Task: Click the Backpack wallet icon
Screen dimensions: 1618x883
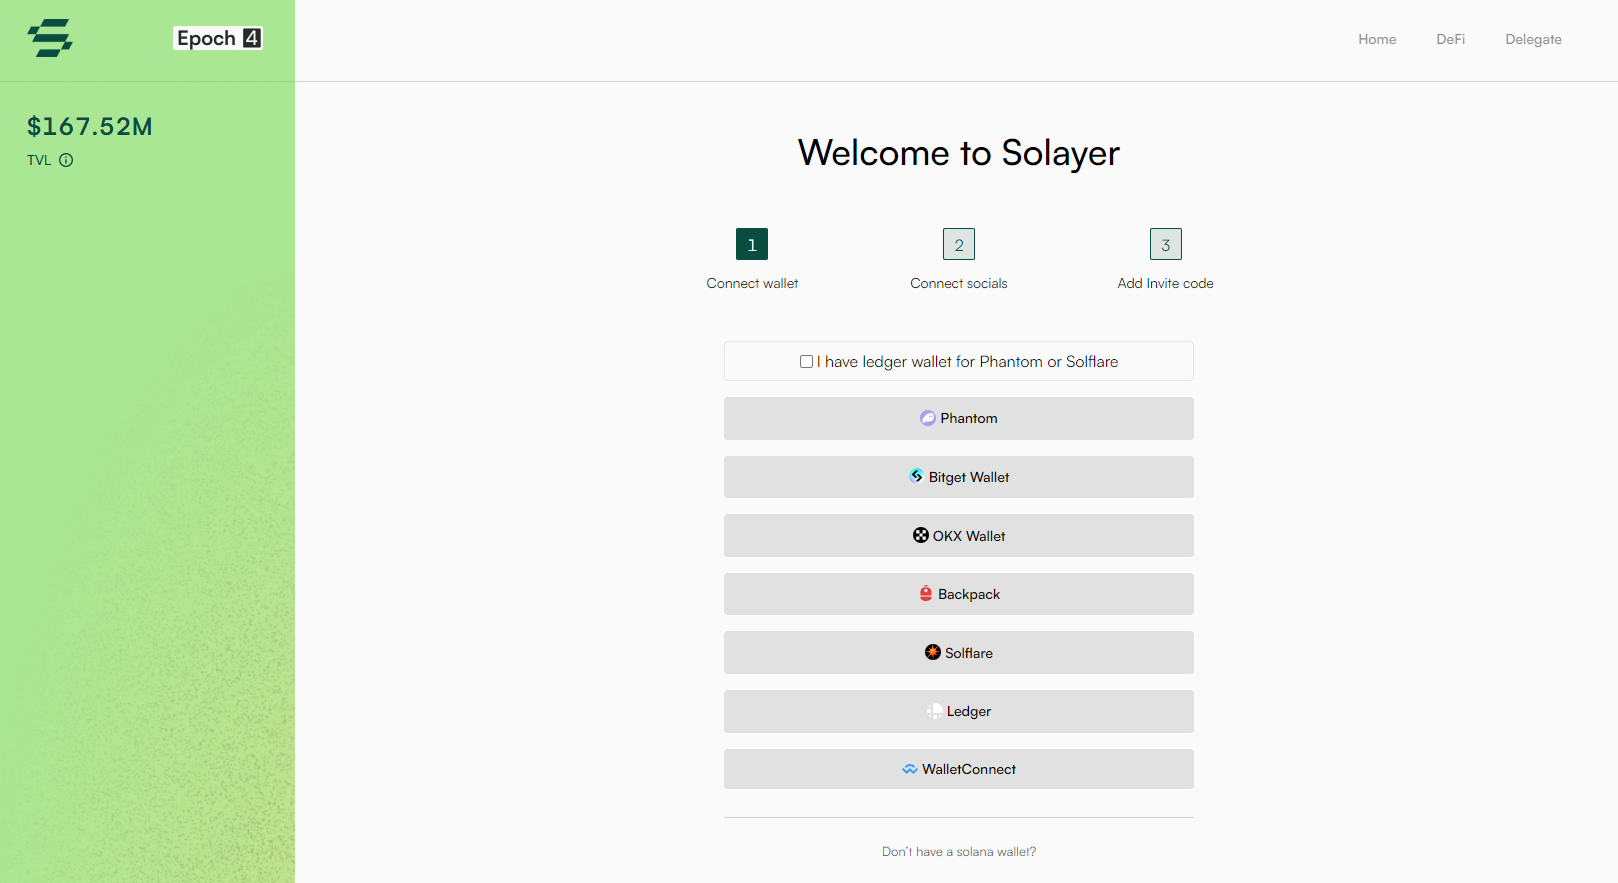Action: tap(926, 594)
